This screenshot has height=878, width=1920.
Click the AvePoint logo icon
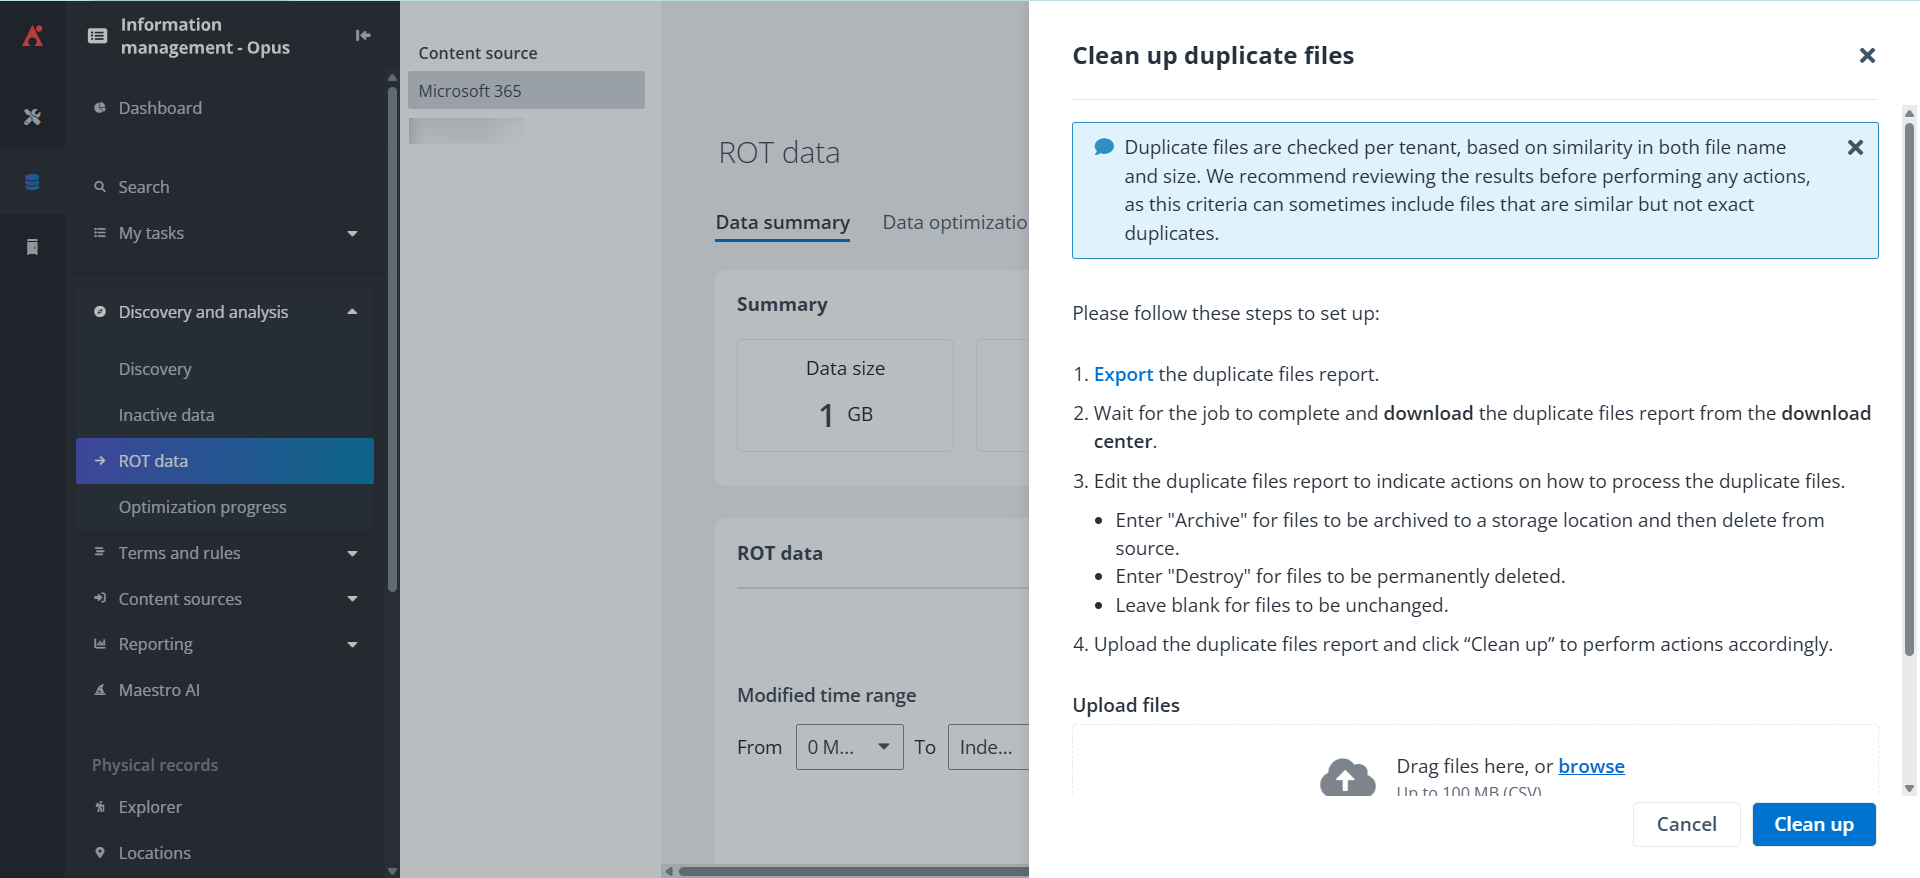coord(33,36)
